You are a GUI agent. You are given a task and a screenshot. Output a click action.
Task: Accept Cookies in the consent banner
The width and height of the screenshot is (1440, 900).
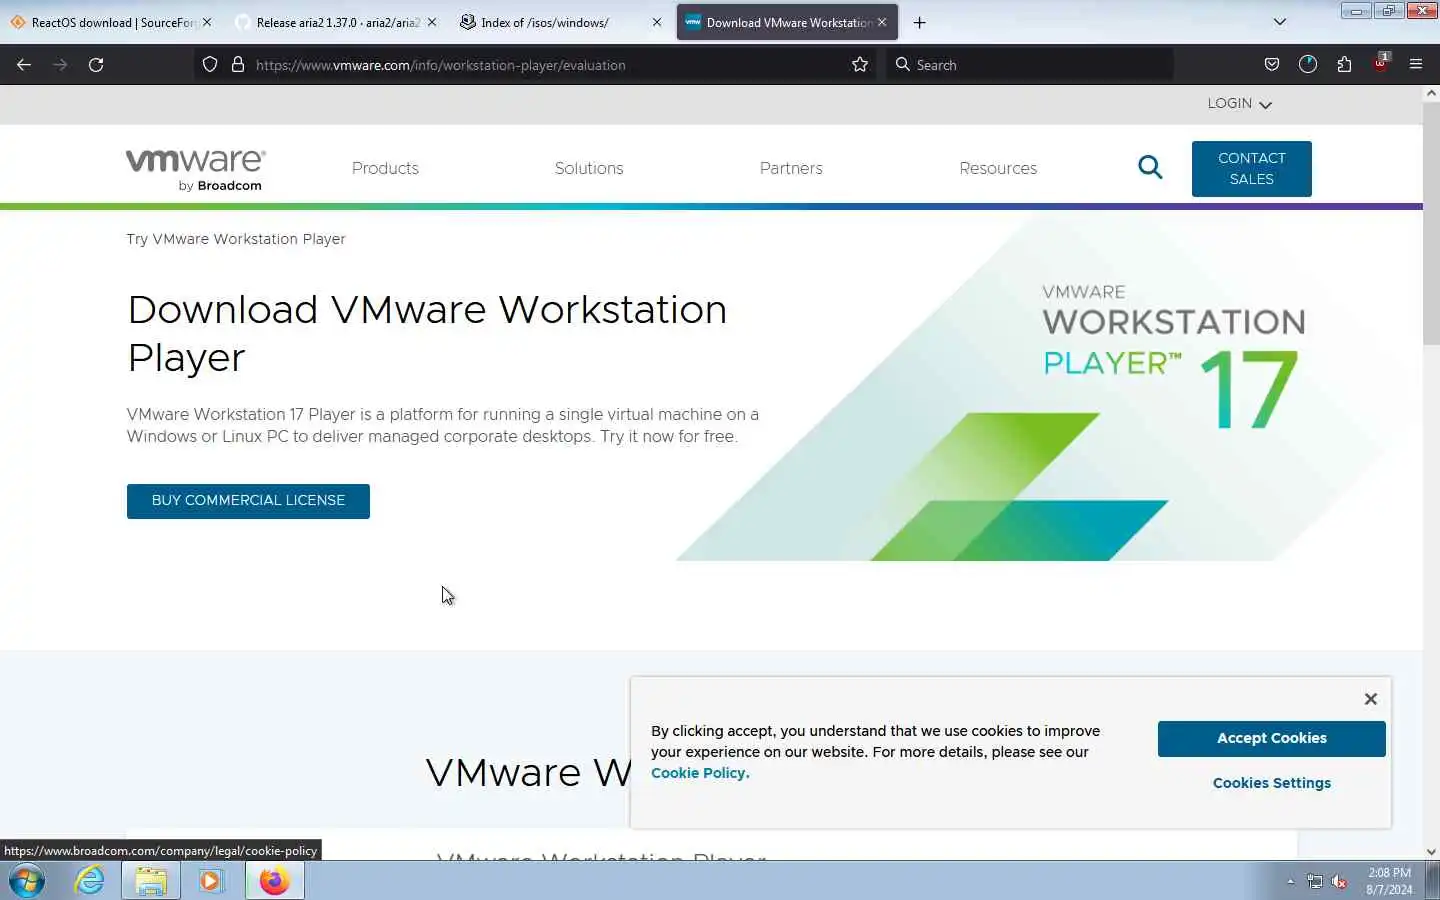(x=1271, y=739)
